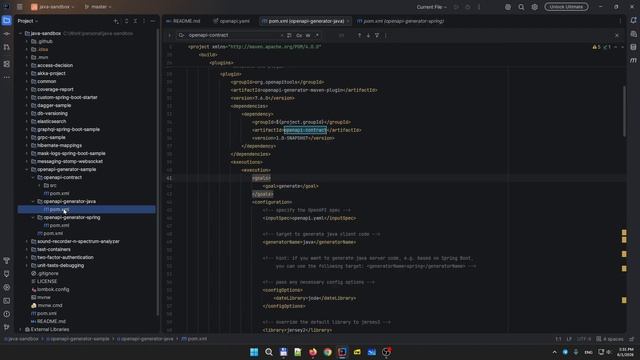Switch to openapi.yaml tab
Screen dimensions: 640x360
231,21
